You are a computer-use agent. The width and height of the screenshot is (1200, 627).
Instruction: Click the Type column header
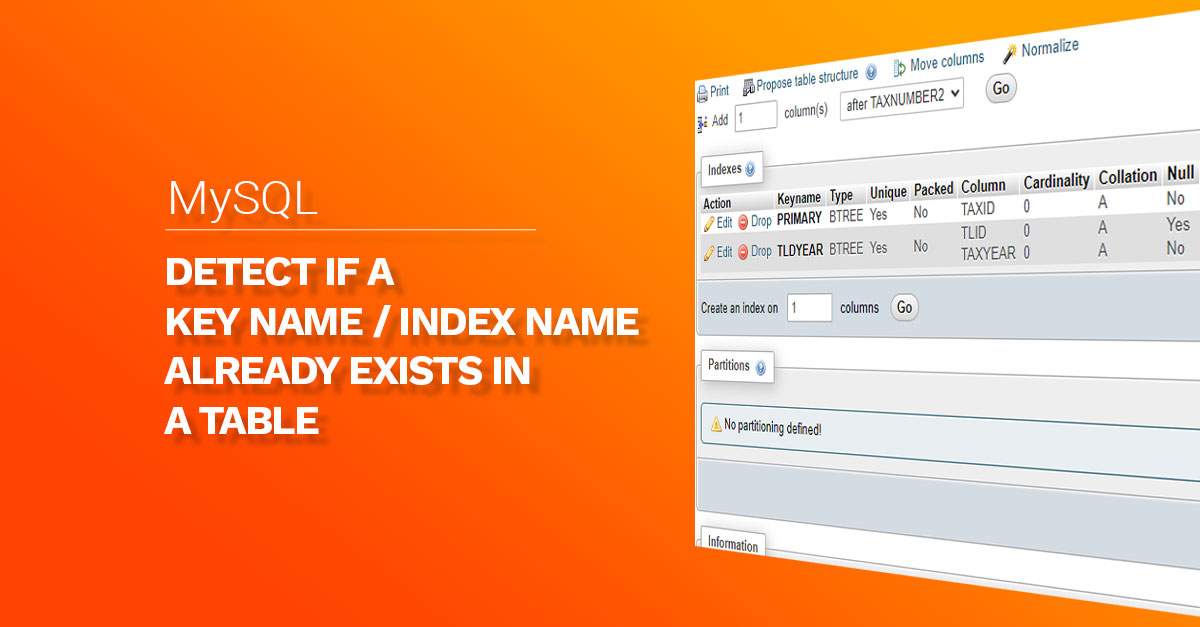pyautogui.click(x=841, y=195)
